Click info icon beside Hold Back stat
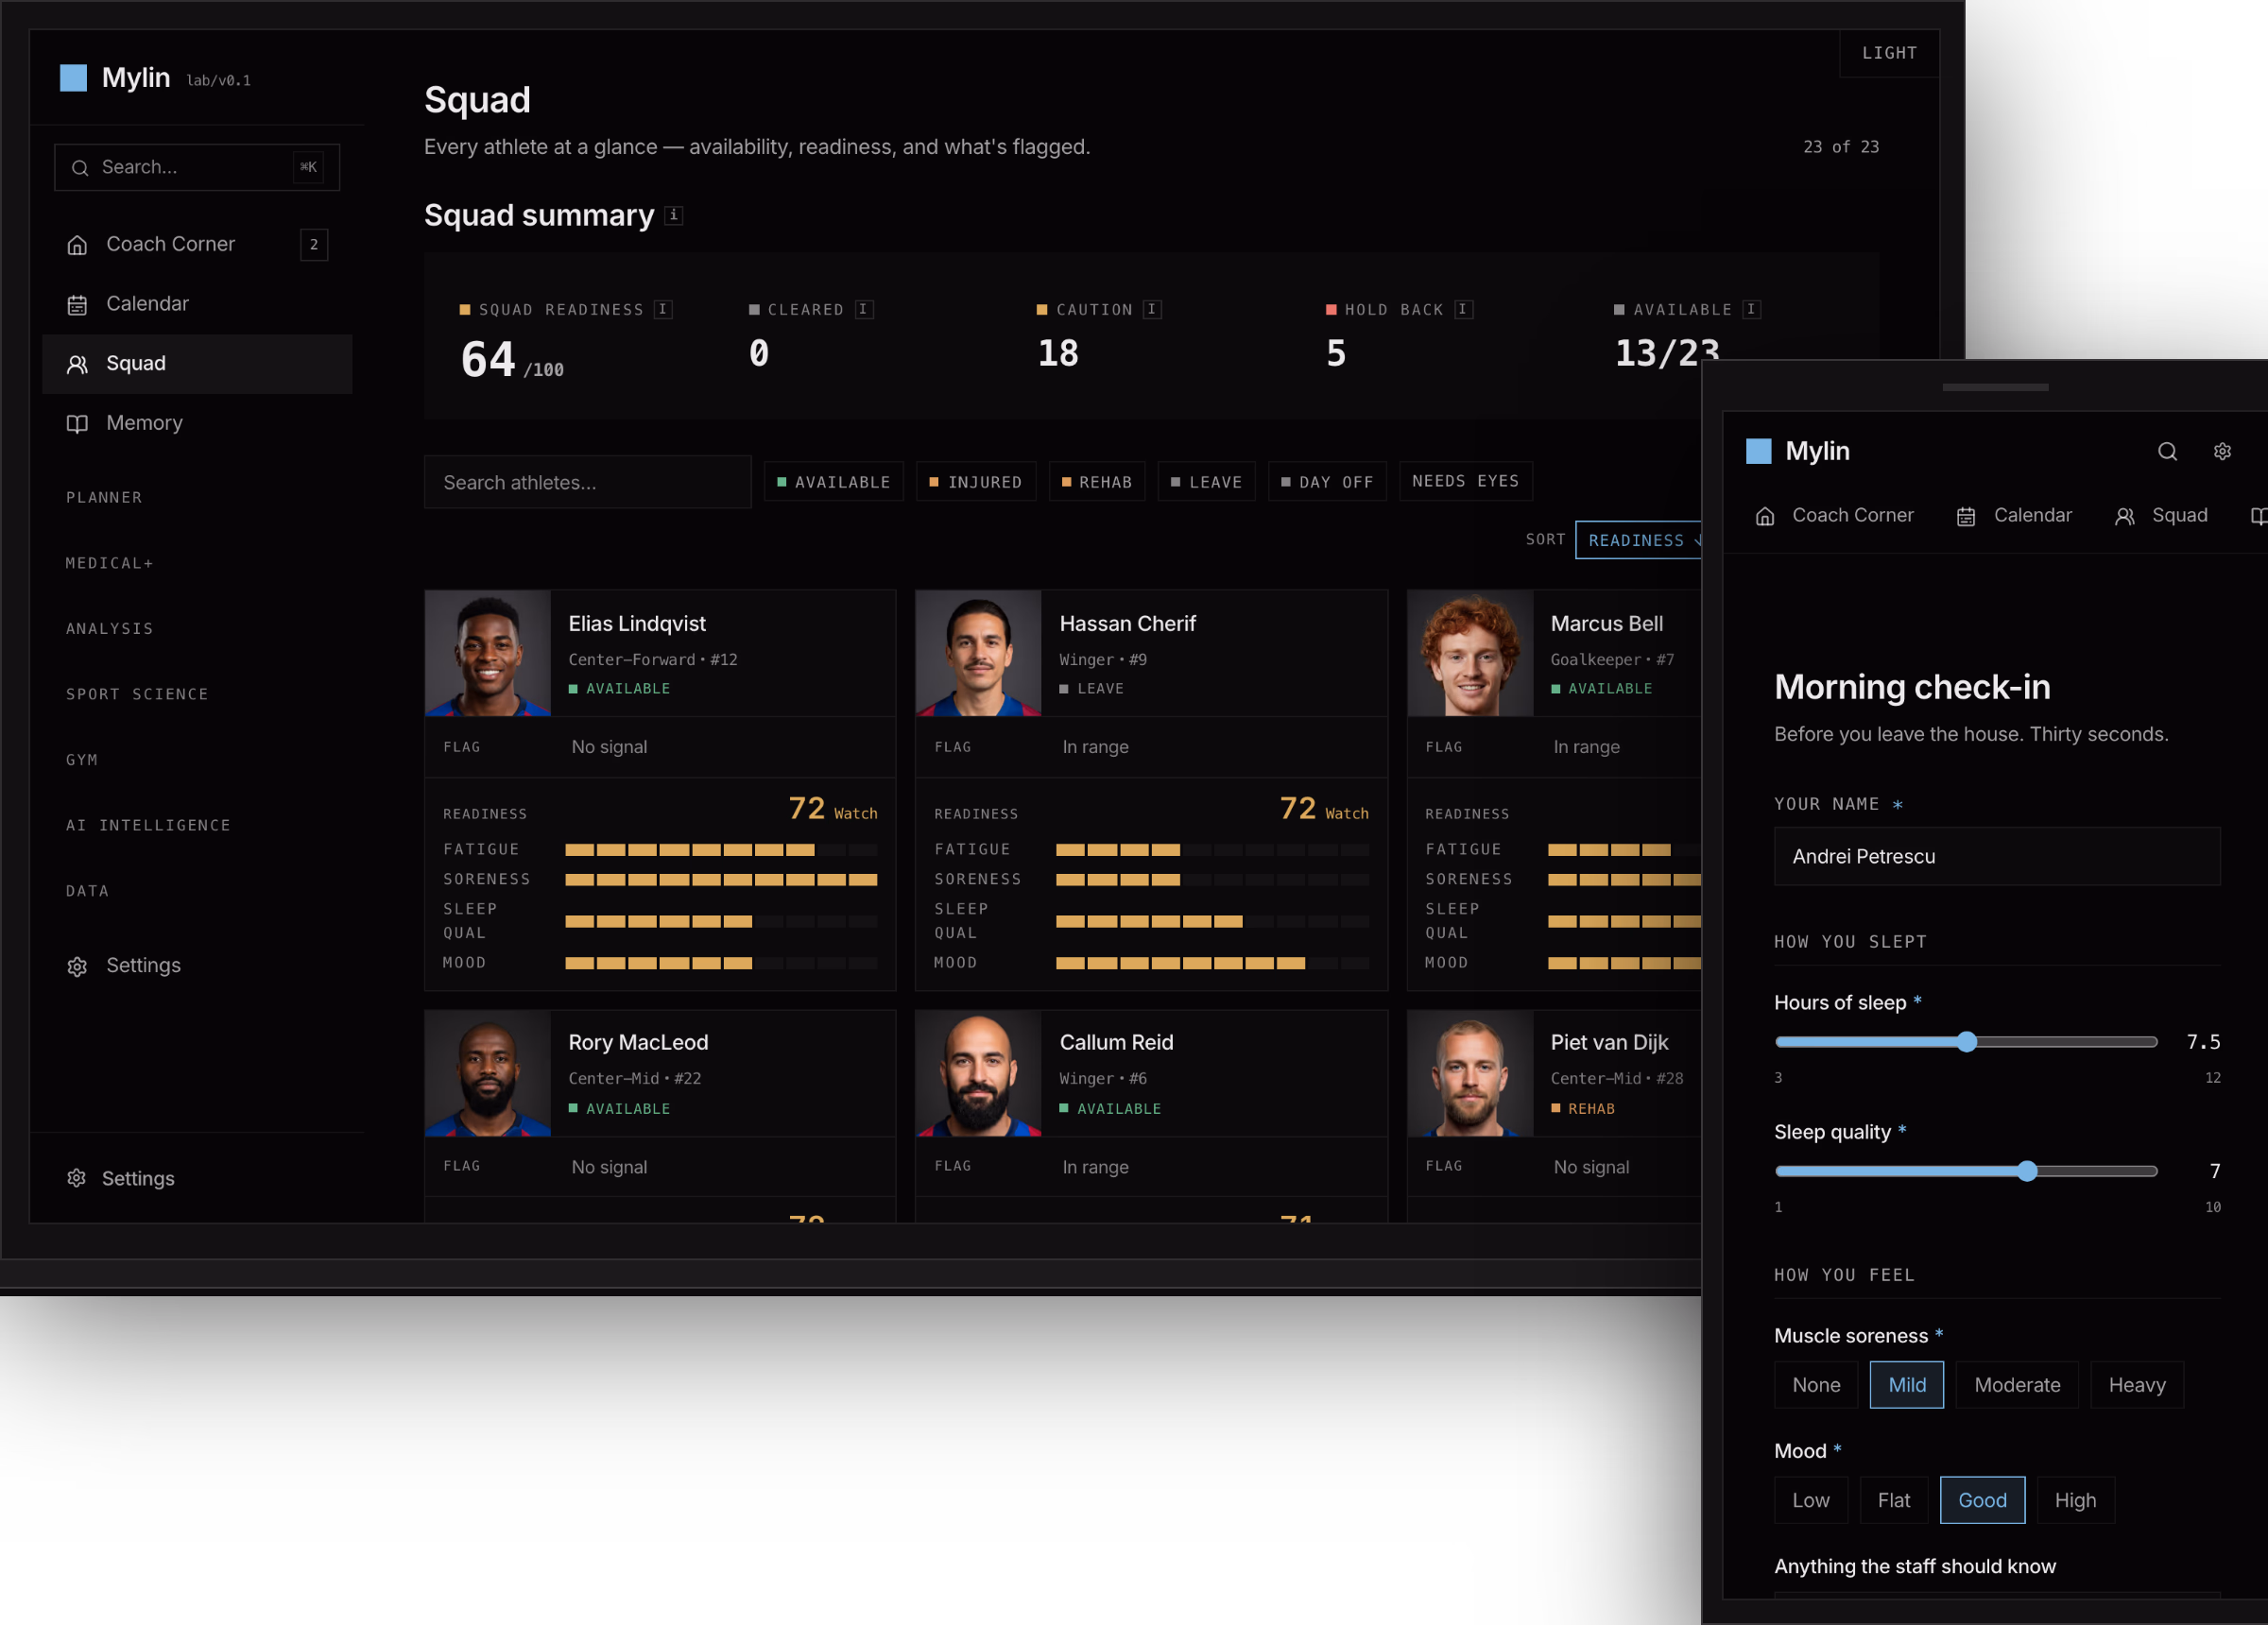This screenshot has width=2268, height=1625. (1463, 310)
